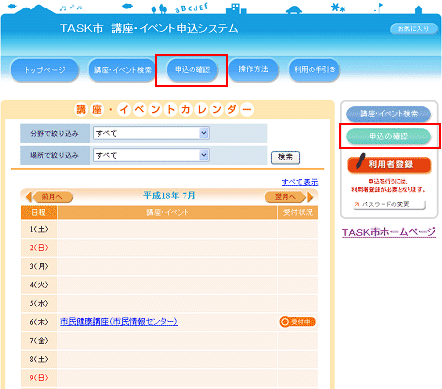The height and width of the screenshot is (389, 442).
Task: Select the 2(日) date row
Action: (169, 248)
